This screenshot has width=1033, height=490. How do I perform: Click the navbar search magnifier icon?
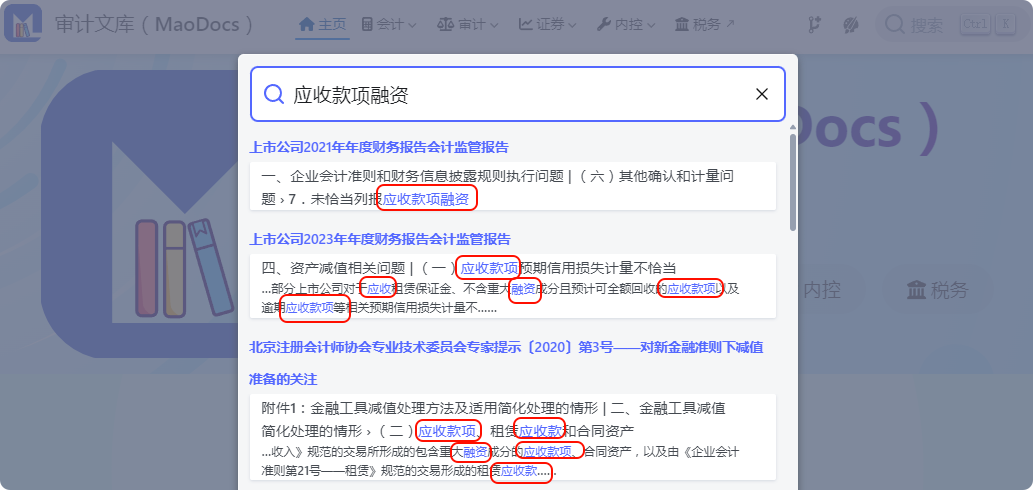tap(895, 25)
